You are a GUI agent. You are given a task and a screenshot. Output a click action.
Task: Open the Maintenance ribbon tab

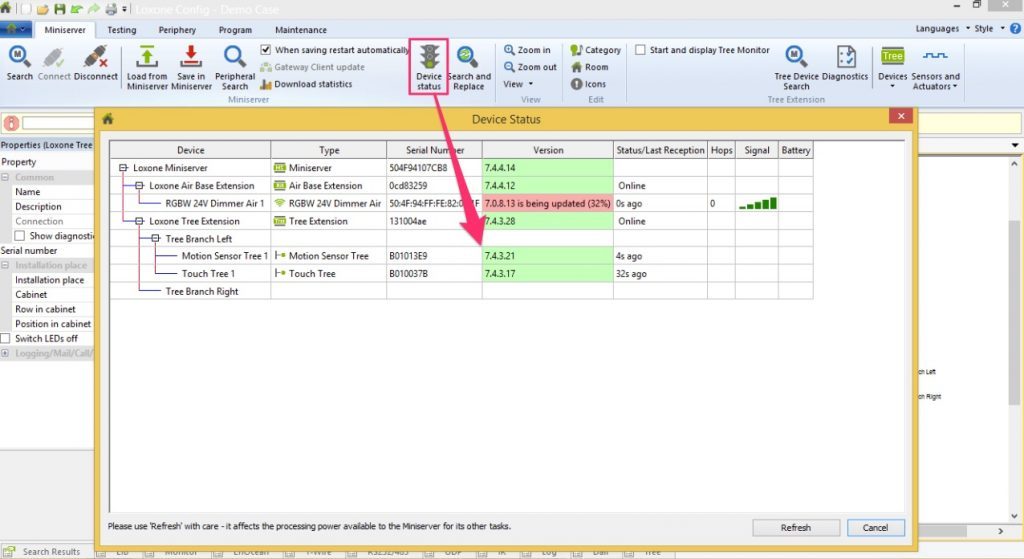click(x=300, y=30)
